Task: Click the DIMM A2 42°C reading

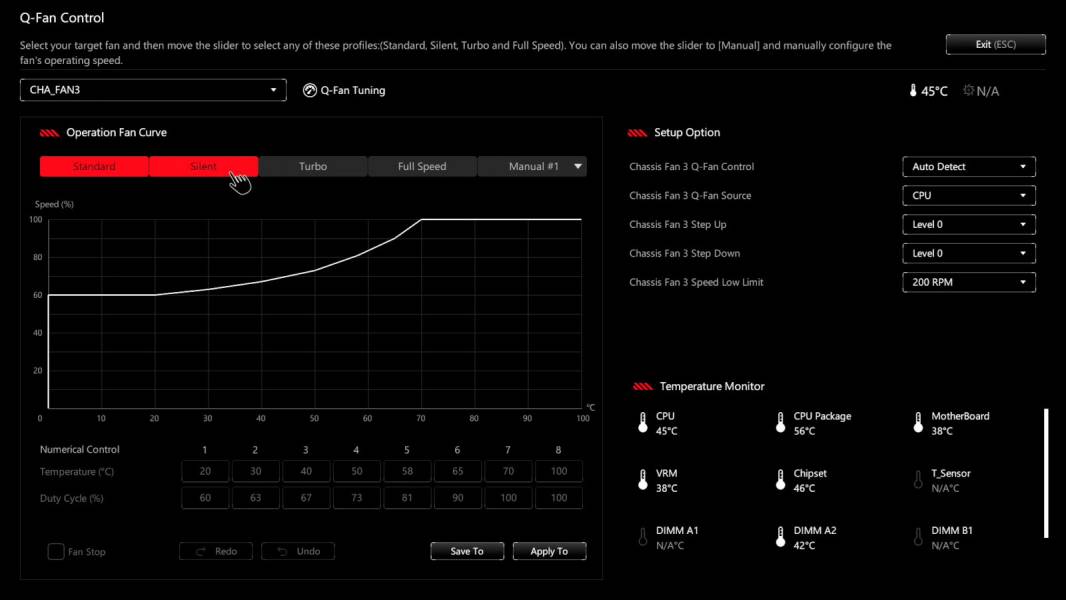Action: (x=804, y=545)
